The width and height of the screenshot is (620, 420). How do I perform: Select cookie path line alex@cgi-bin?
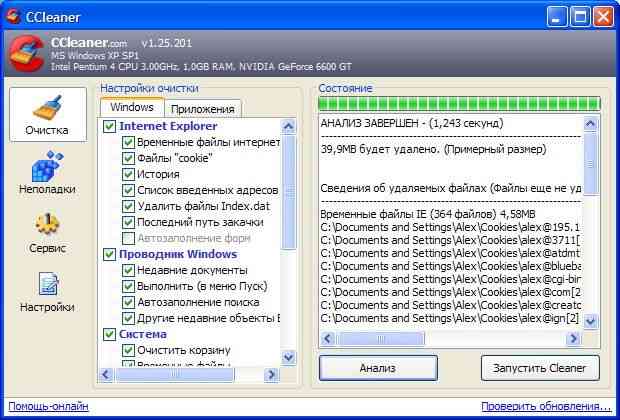pos(450,279)
